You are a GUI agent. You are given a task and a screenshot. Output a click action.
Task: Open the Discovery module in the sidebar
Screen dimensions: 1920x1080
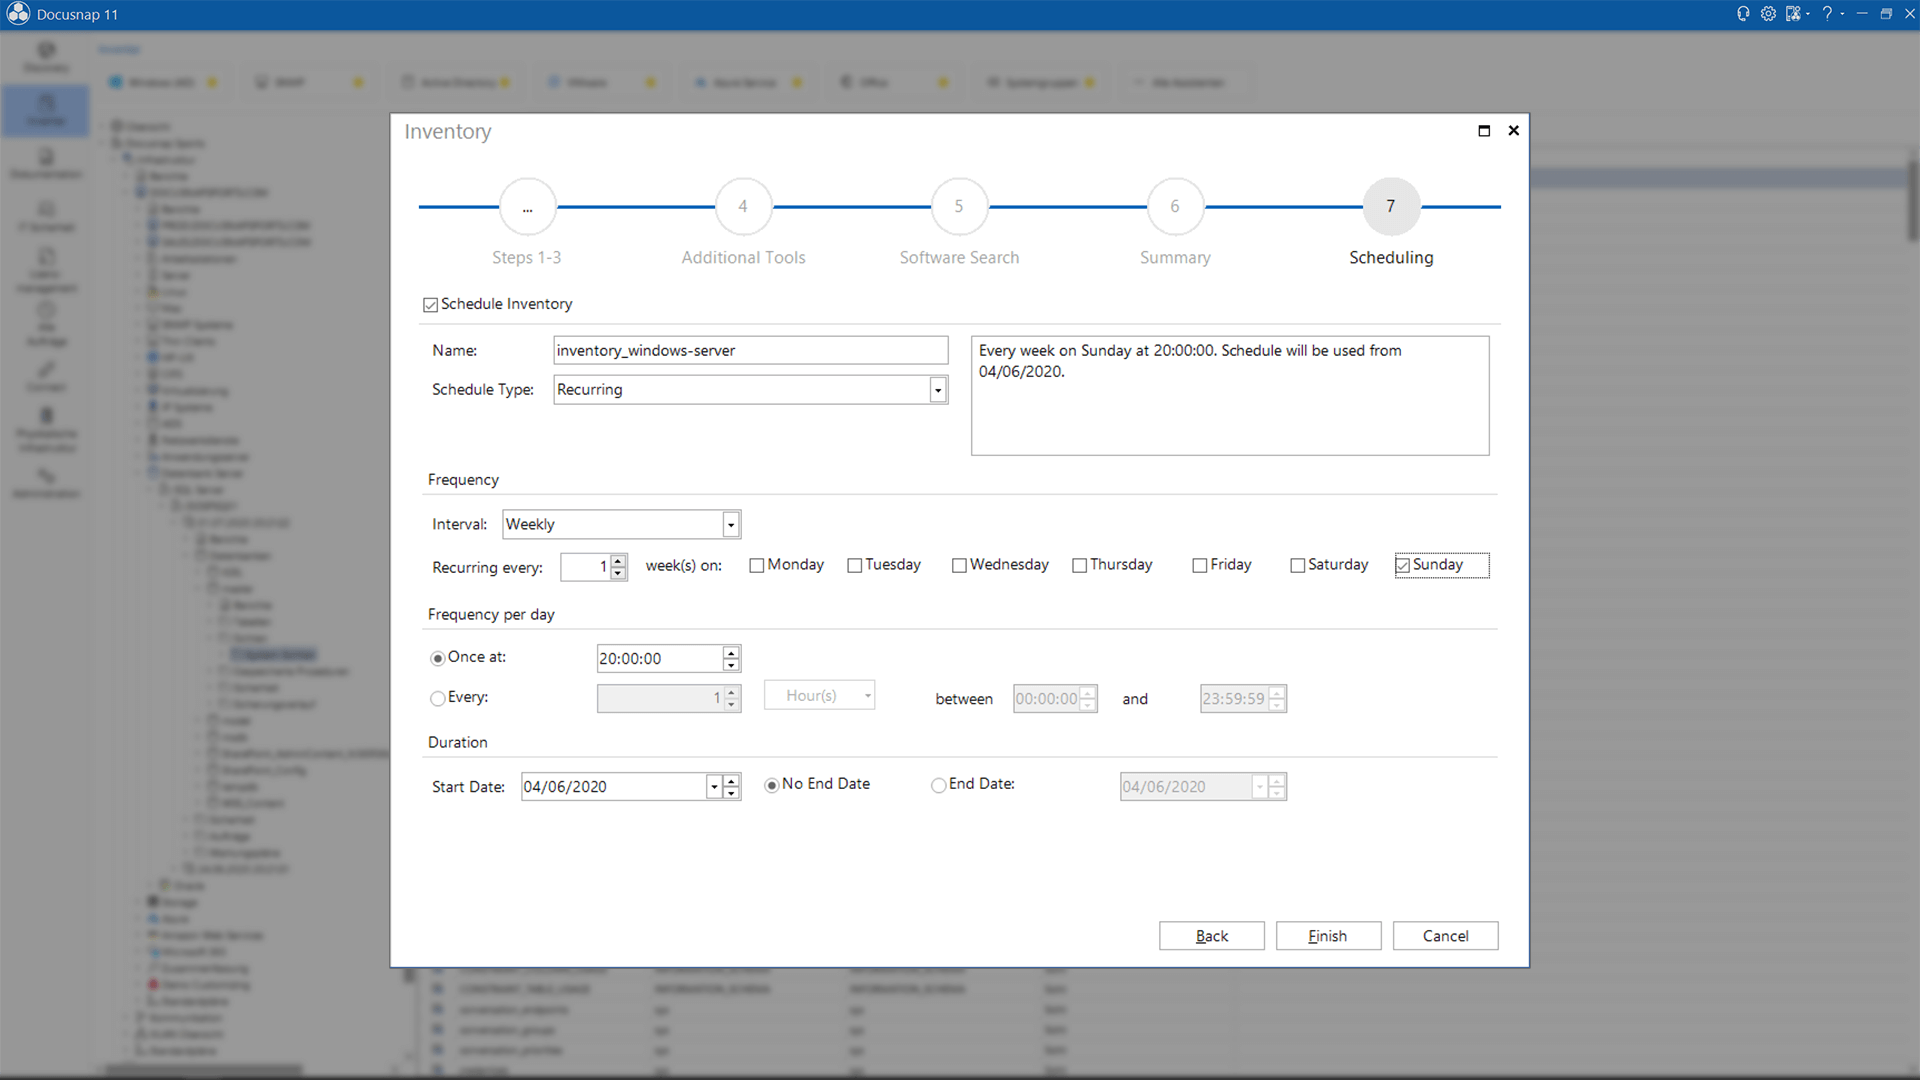point(45,57)
